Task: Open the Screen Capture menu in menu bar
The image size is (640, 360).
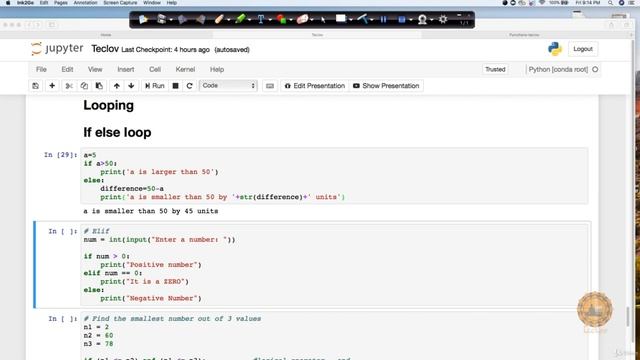Action: point(120,3)
